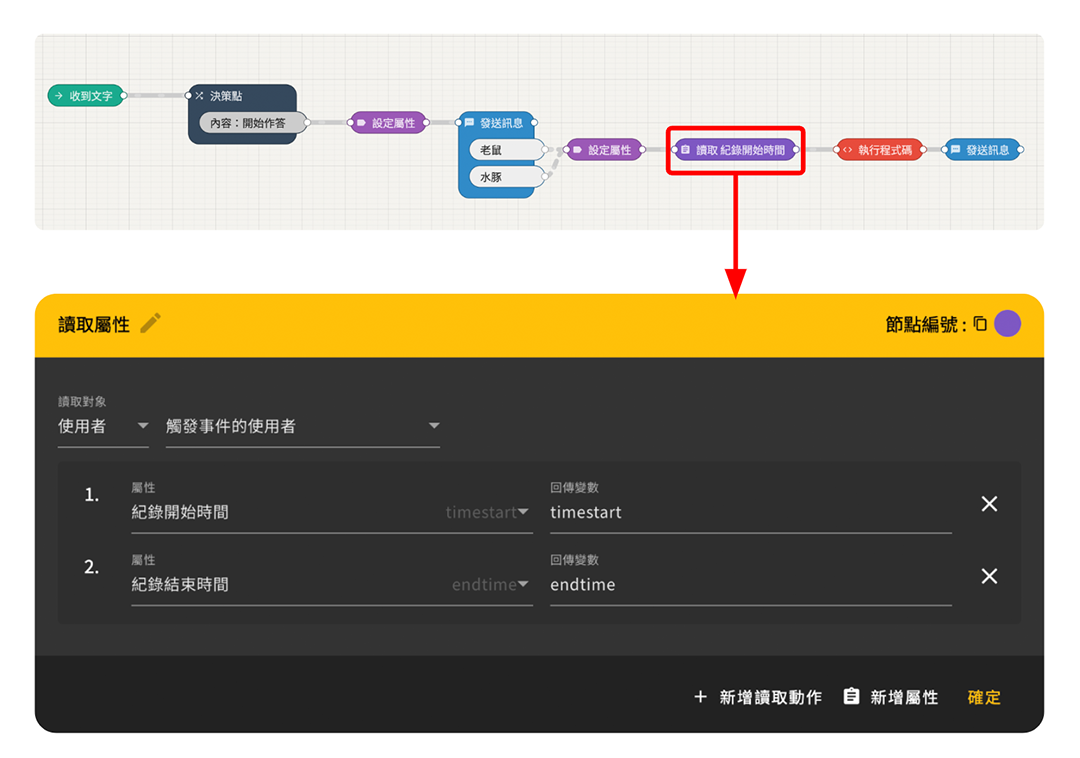Select the first 設定屬性 node after 決策點
Viewport: 1080px width, 758px height.
point(388,123)
